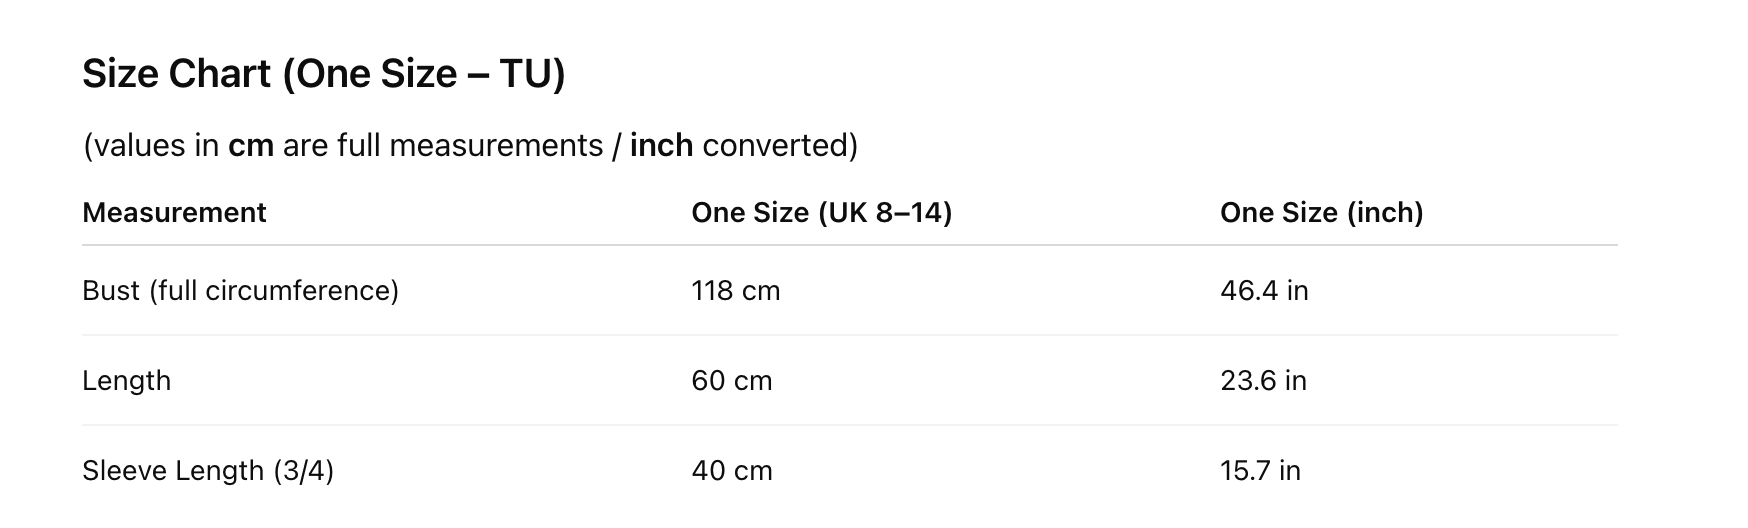Click the Bust (full circumference) row label
The image size is (1748, 528).
(240, 291)
